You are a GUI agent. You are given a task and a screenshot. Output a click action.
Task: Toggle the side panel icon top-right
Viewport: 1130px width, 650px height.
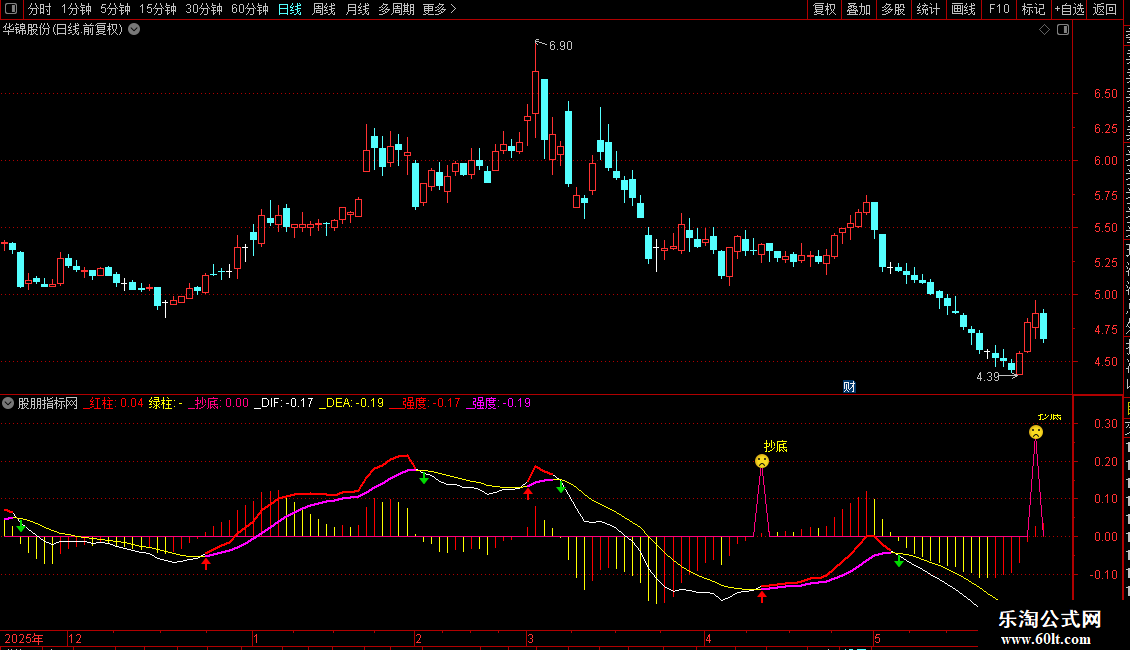[x=1063, y=30]
